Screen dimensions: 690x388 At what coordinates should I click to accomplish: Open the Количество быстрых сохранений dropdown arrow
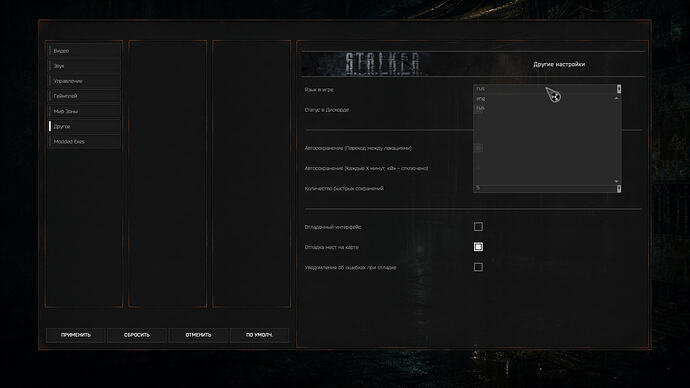[619, 188]
